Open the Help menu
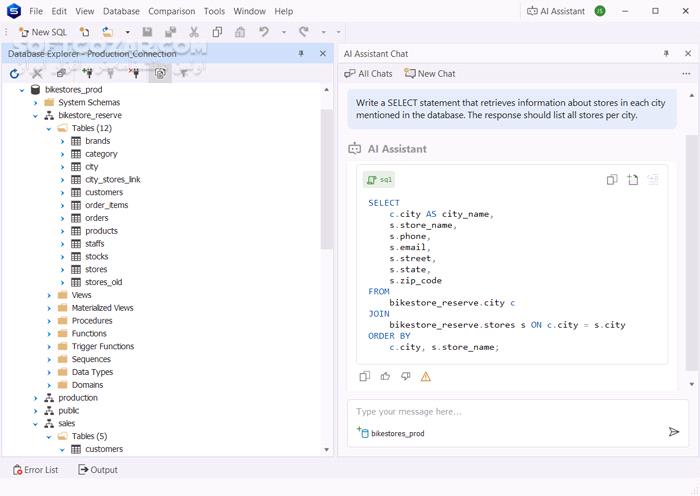Image resolution: width=700 pixels, height=496 pixels. click(283, 11)
